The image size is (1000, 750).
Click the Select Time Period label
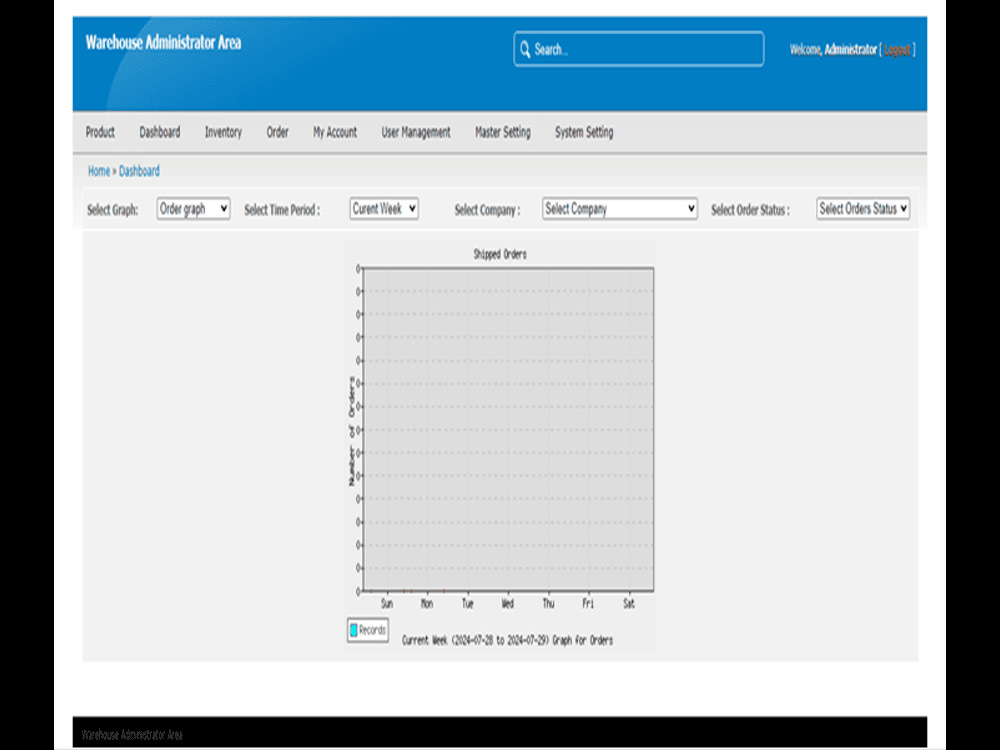coord(282,210)
